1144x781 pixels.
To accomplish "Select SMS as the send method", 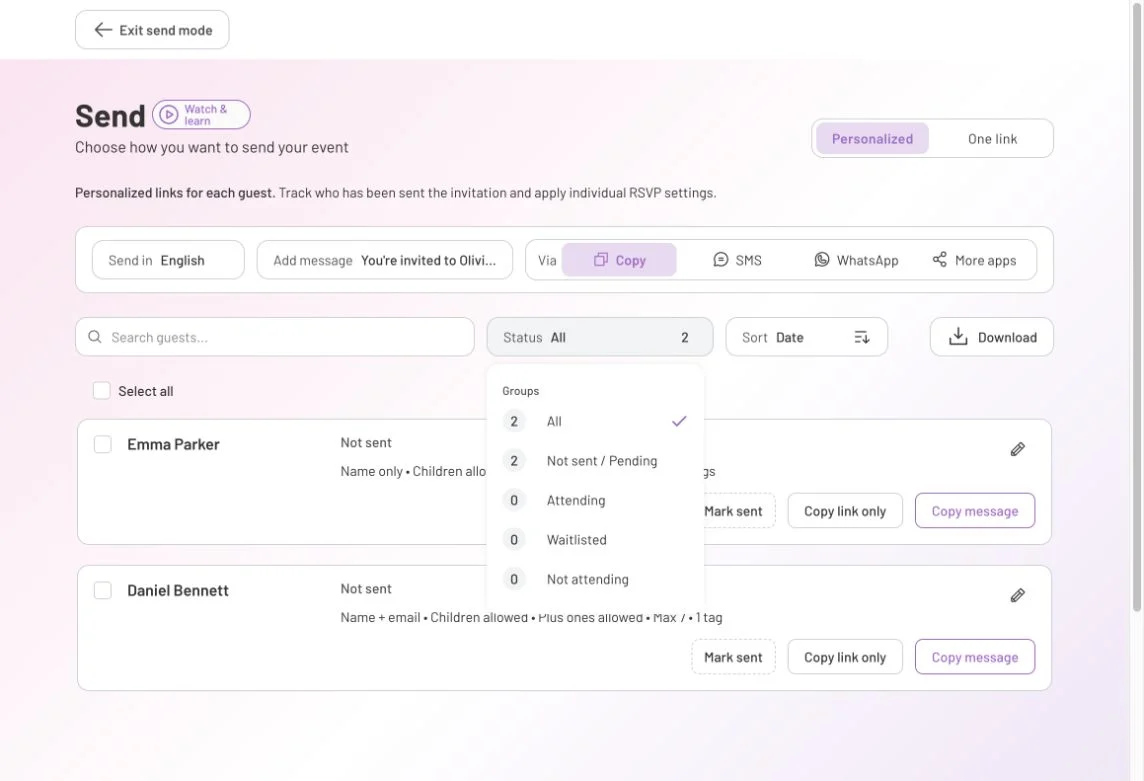I will pyautogui.click(x=737, y=260).
